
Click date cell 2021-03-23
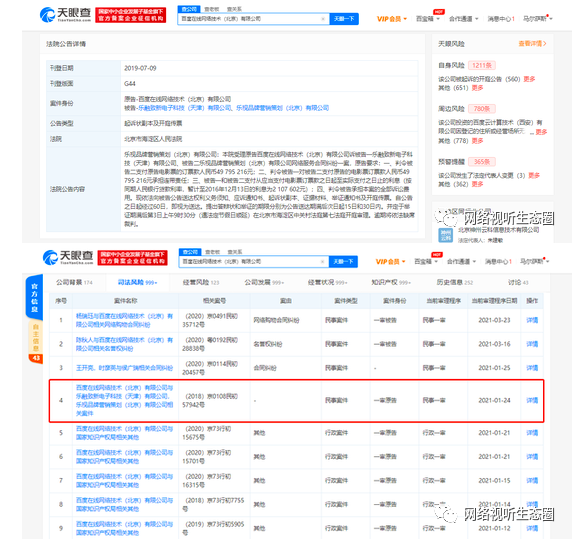[494, 320]
